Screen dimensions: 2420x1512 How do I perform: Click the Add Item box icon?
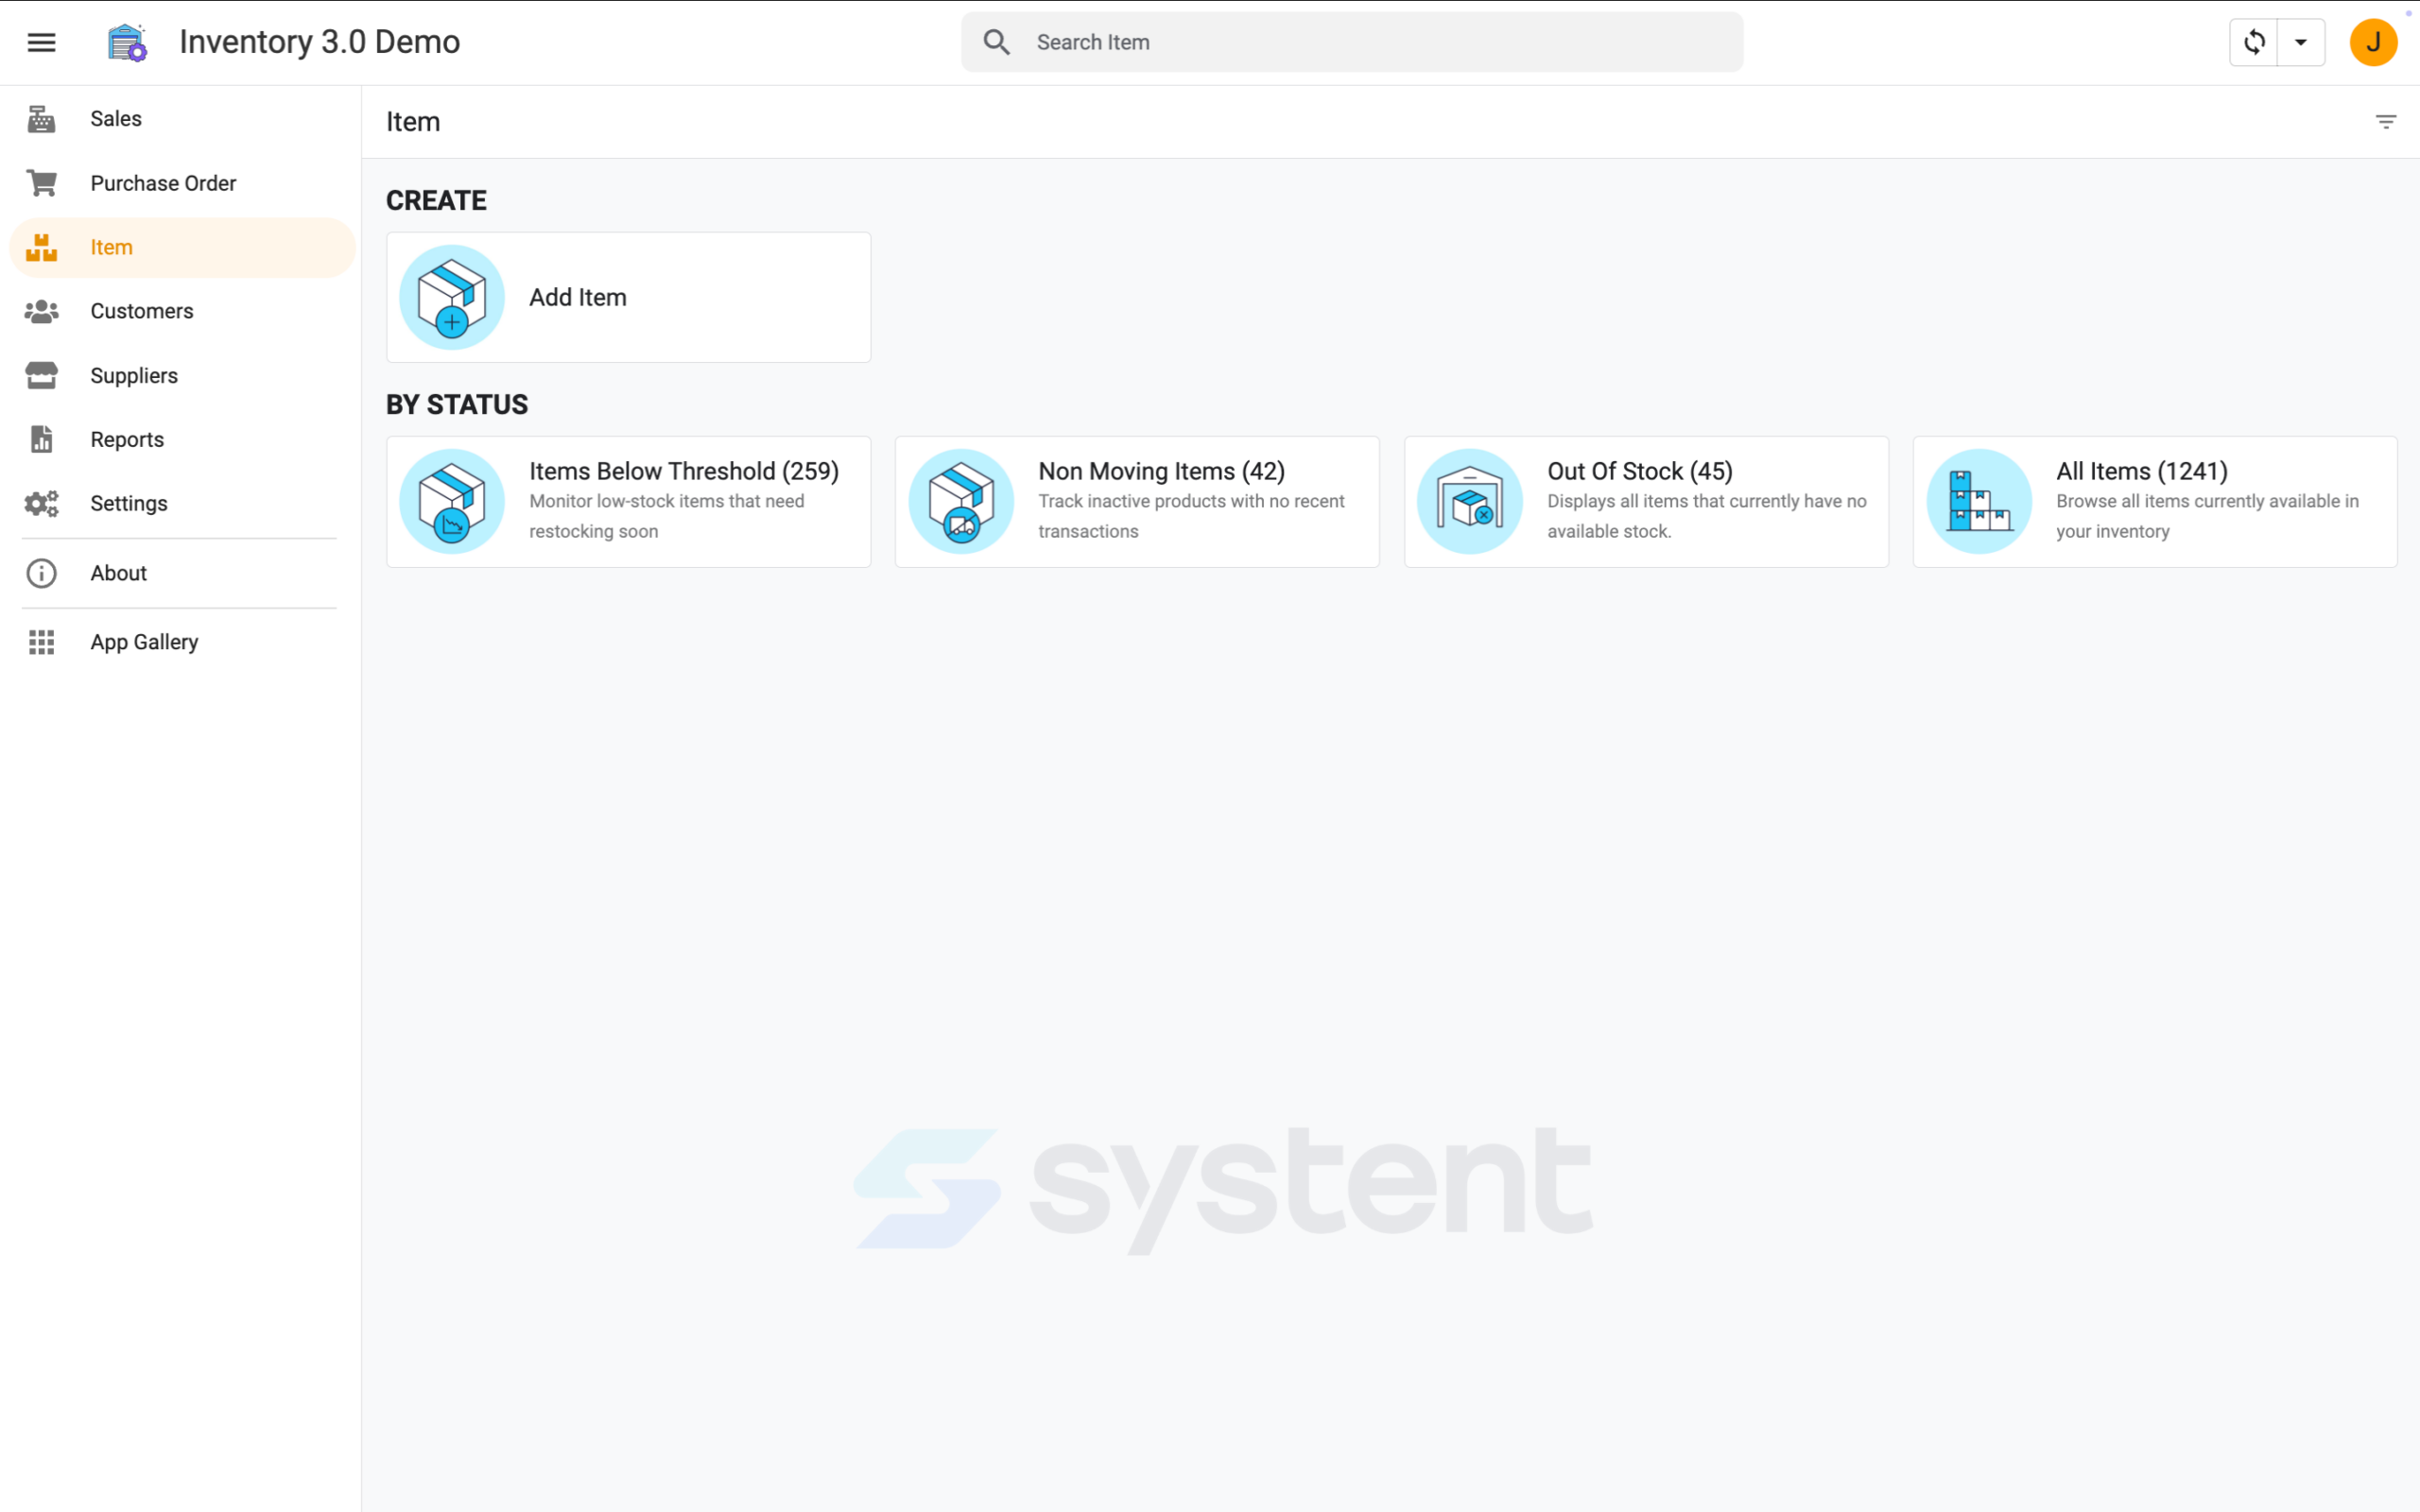pyautogui.click(x=452, y=297)
